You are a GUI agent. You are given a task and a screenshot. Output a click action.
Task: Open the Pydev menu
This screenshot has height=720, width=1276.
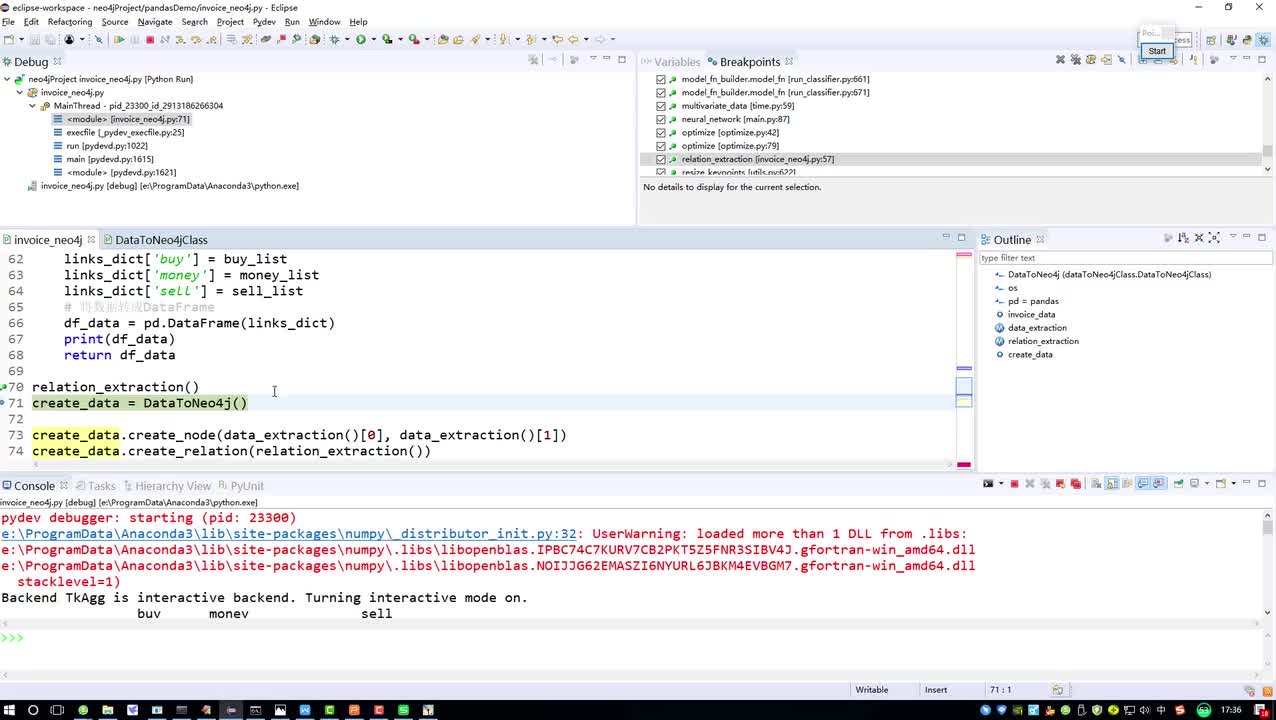pos(264,21)
